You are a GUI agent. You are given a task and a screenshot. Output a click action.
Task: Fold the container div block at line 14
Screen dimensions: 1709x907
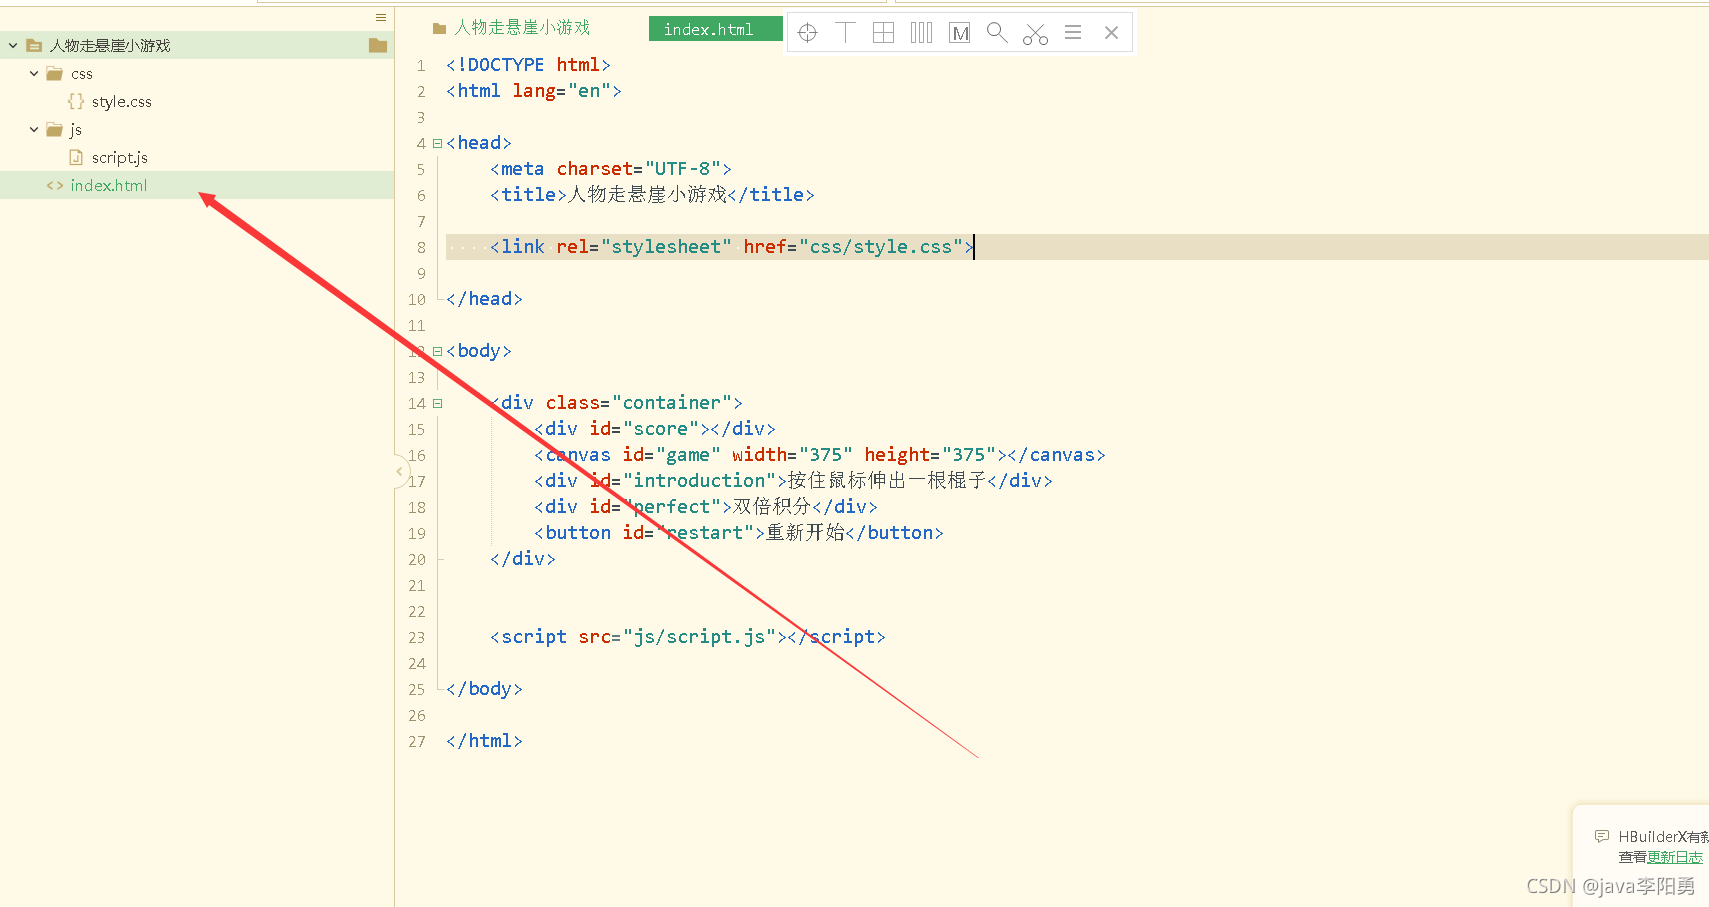coord(437,403)
